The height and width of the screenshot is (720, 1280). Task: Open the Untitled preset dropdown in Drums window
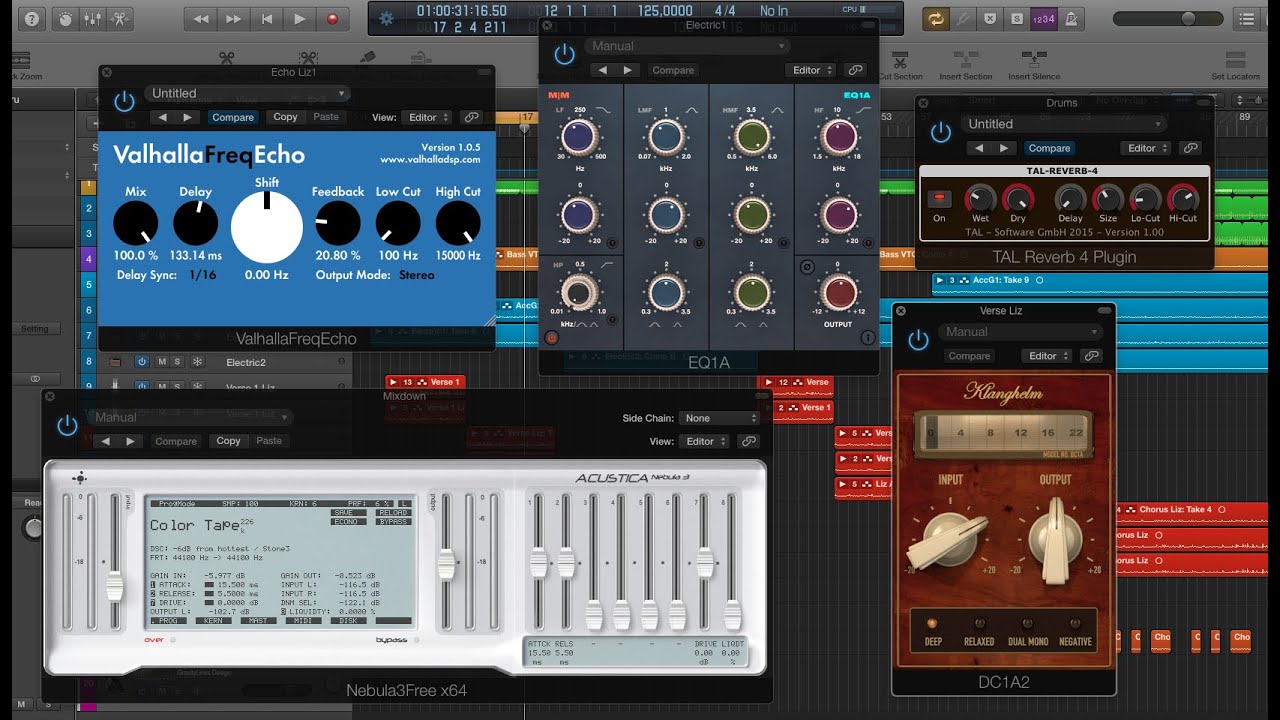(1064, 124)
